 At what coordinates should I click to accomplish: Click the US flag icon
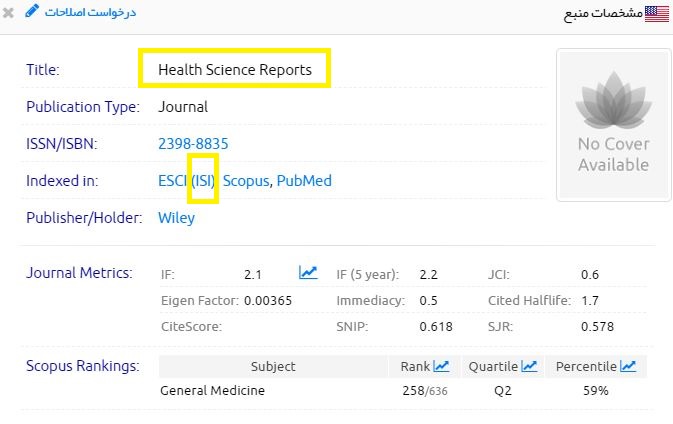[x=657, y=13]
